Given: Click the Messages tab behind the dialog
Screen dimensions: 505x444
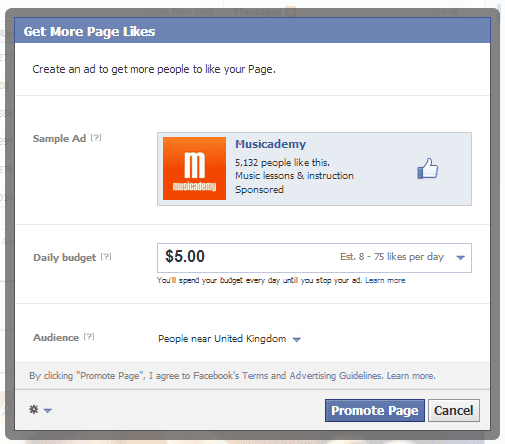Looking at the screenshot, I should click(x=258, y=12).
